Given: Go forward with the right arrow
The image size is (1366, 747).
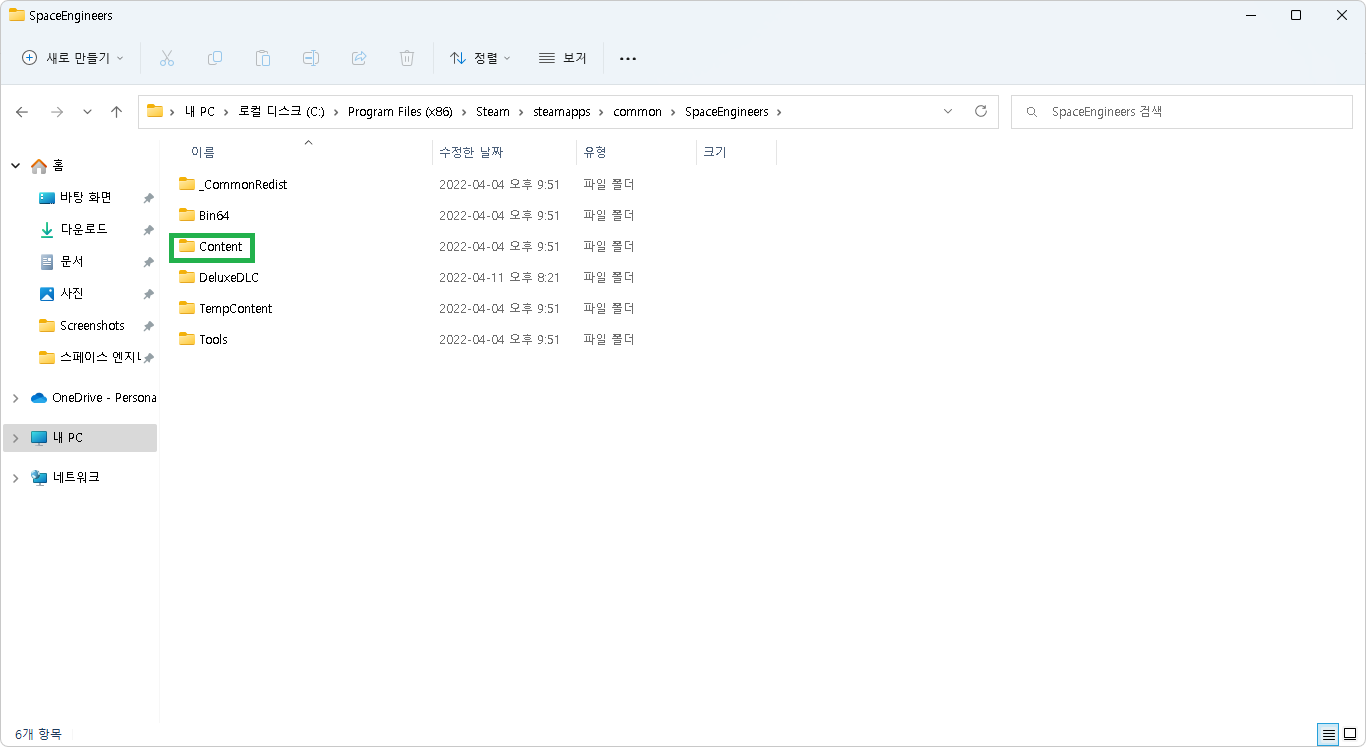Looking at the screenshot, I should click(x=57, y=112).
